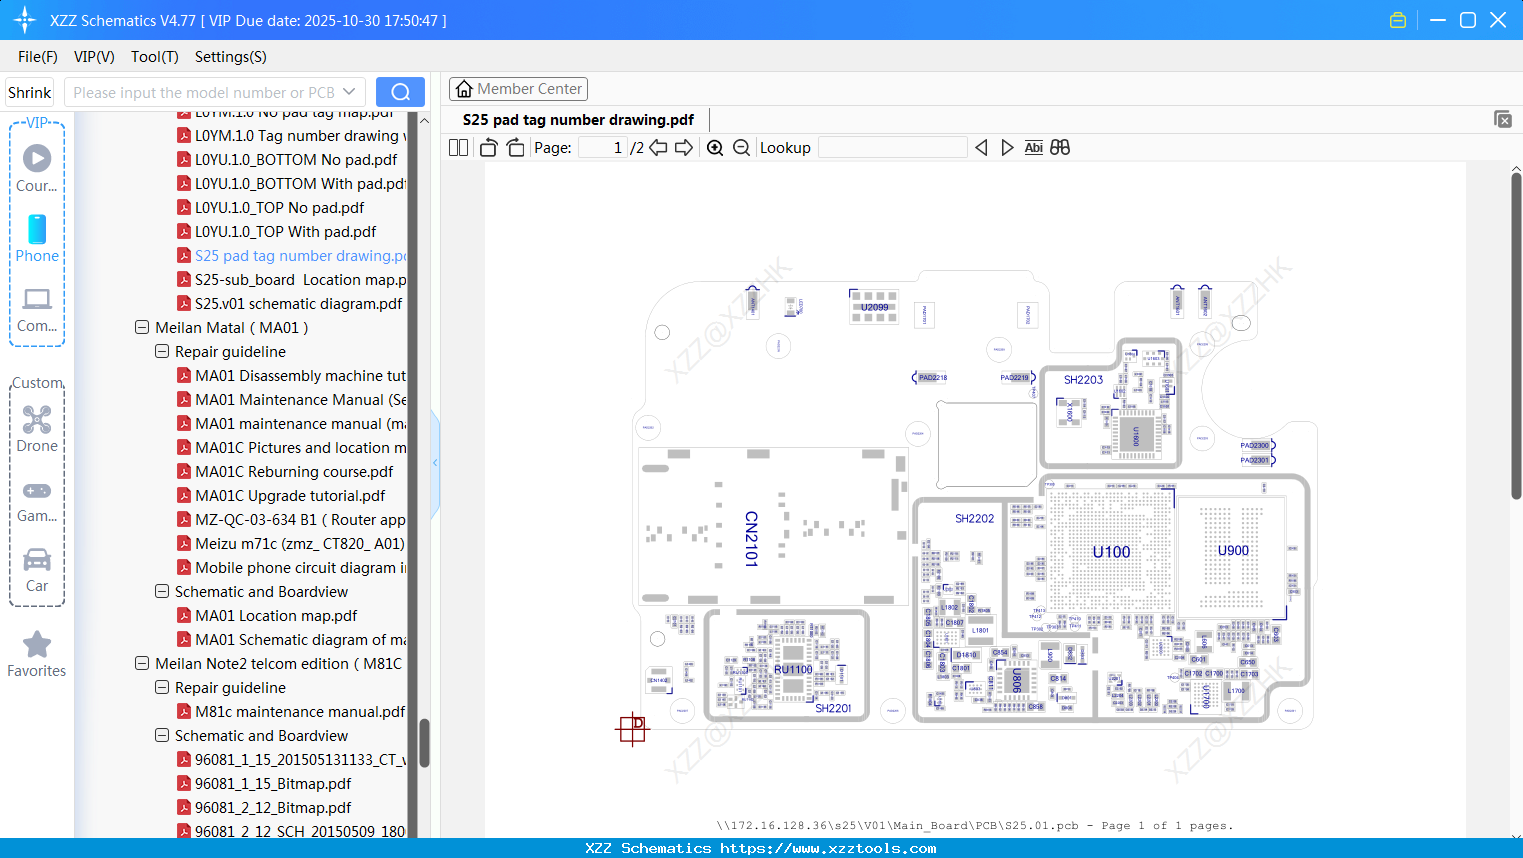
Task: Rotate the PDF page counterclockwise
Action: coord(487,147)
